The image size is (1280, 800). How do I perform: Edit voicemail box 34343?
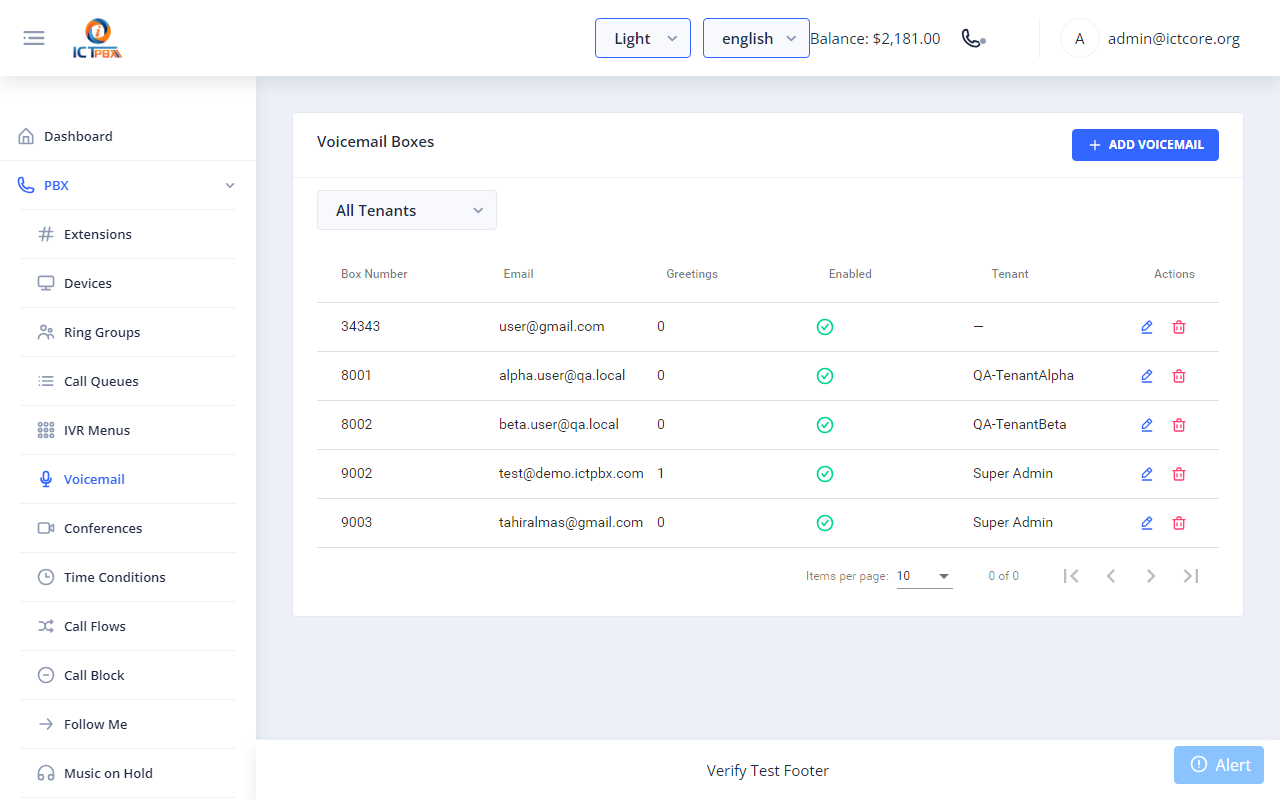click(1147, 327)
